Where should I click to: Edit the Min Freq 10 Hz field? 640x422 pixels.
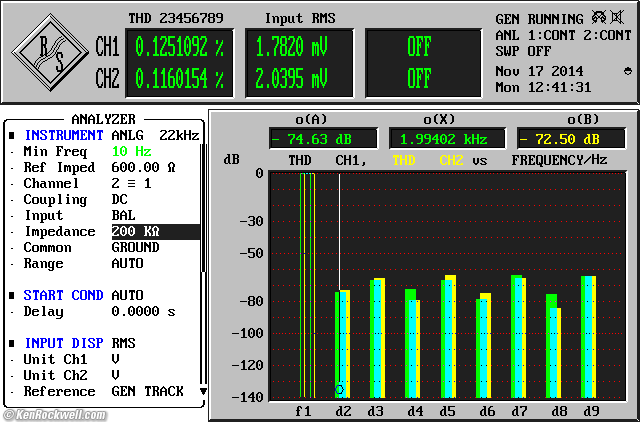click(130, 151)
